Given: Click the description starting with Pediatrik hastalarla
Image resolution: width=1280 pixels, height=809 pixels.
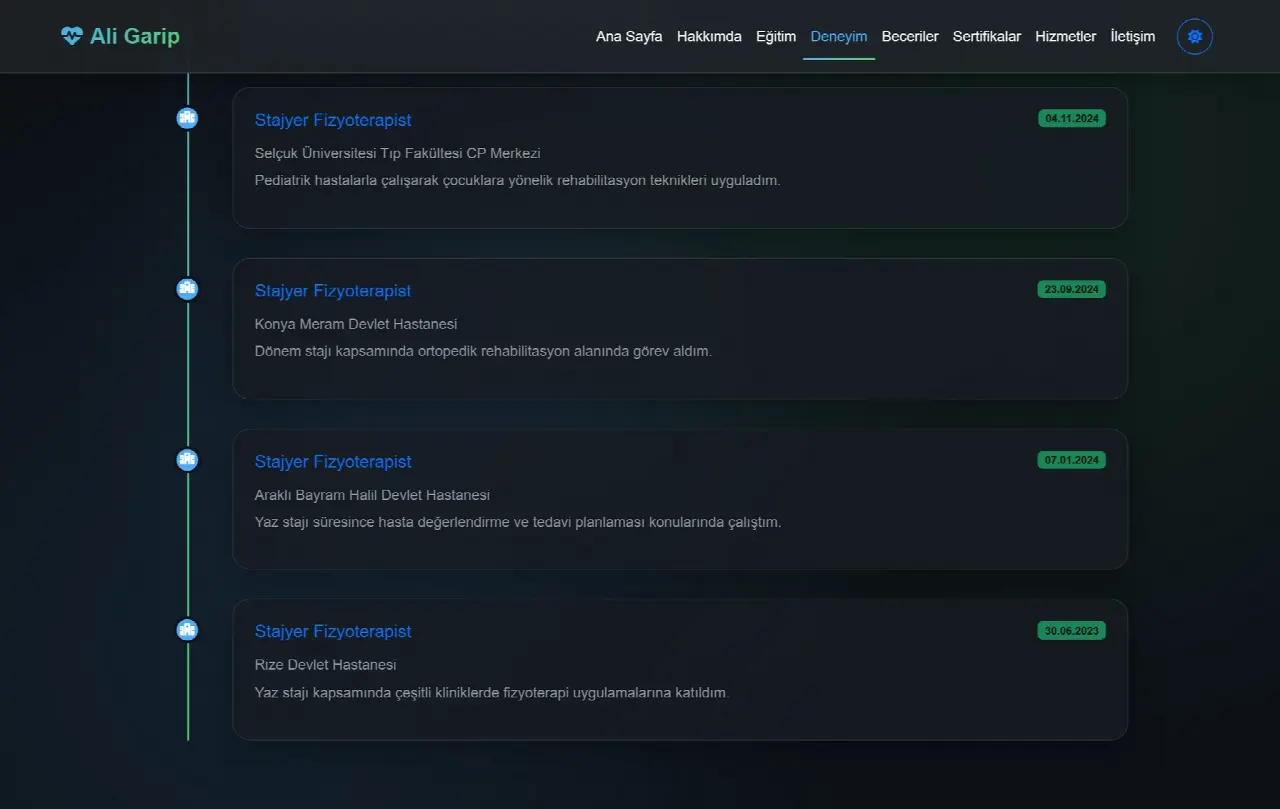Looking at the screenshot, I should pos(517,181).
